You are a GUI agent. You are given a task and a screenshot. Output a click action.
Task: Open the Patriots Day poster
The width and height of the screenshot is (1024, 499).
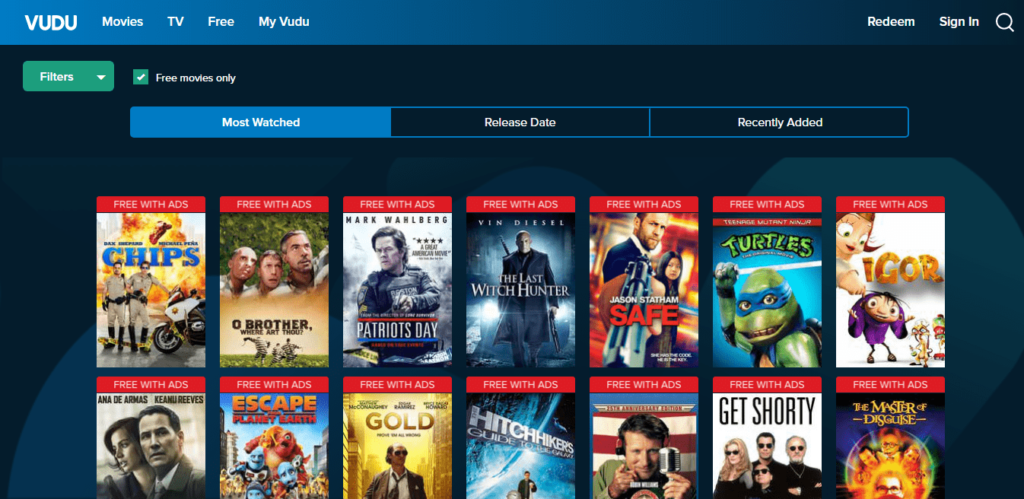[397, 289]
